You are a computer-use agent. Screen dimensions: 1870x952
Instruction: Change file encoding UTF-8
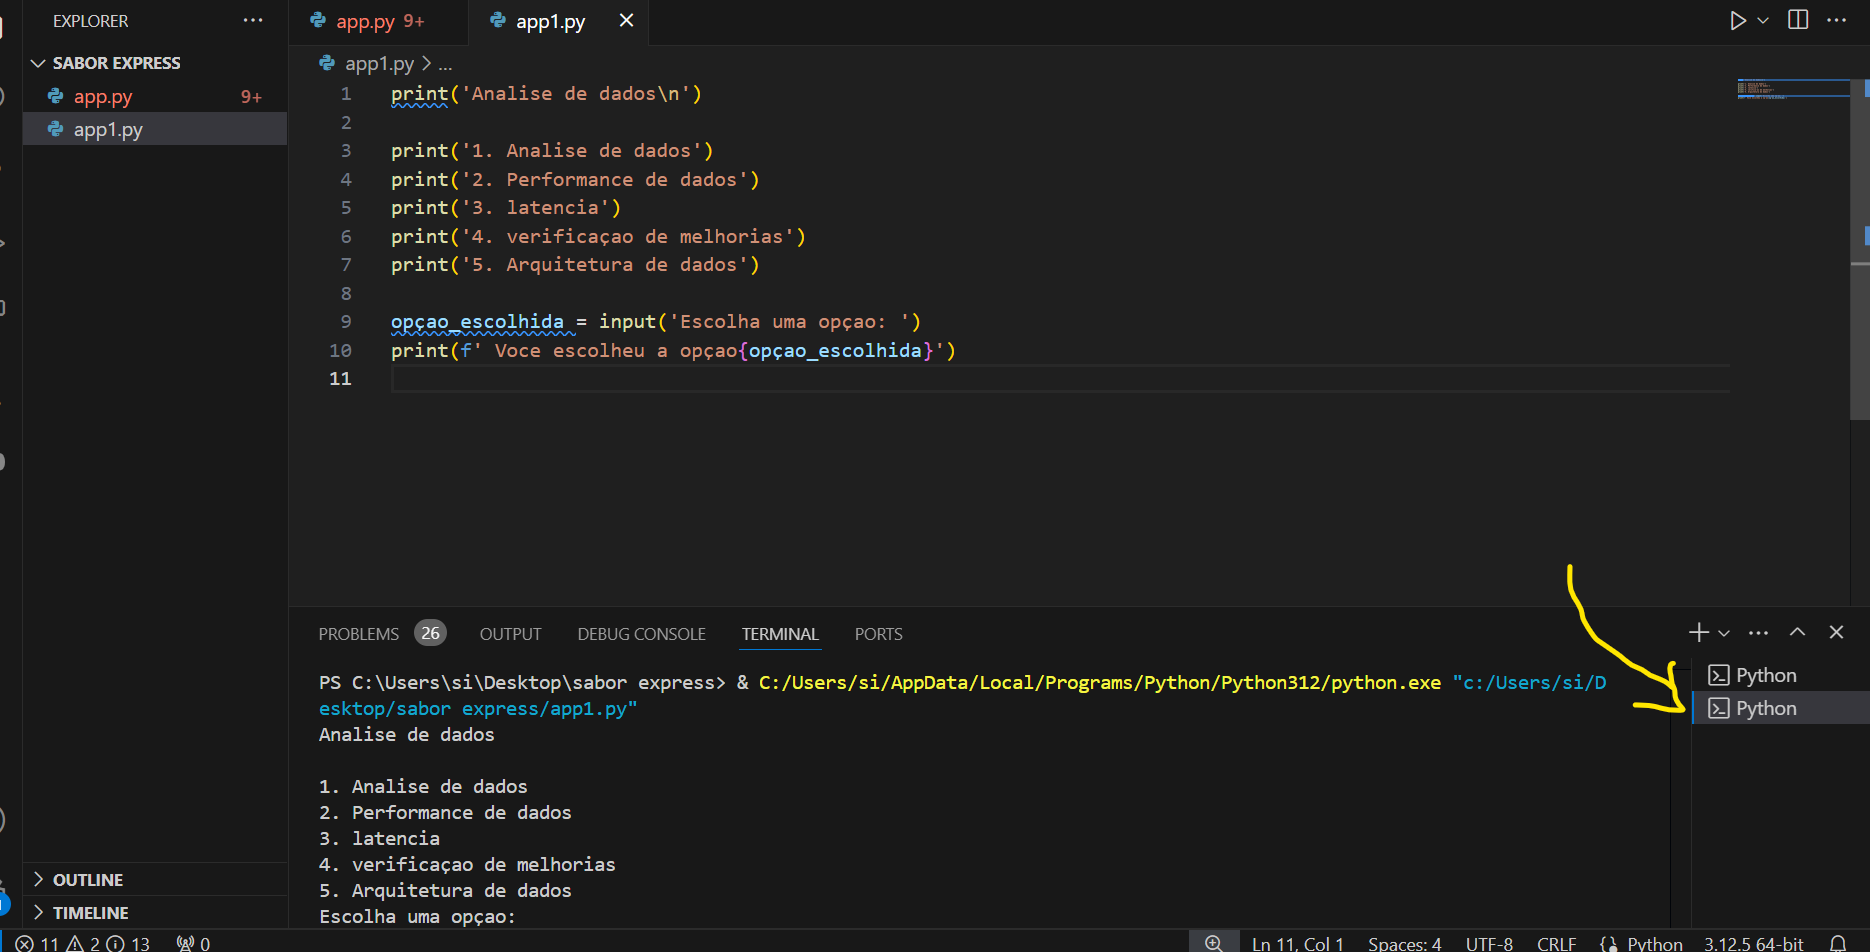tap(1489, 943)
